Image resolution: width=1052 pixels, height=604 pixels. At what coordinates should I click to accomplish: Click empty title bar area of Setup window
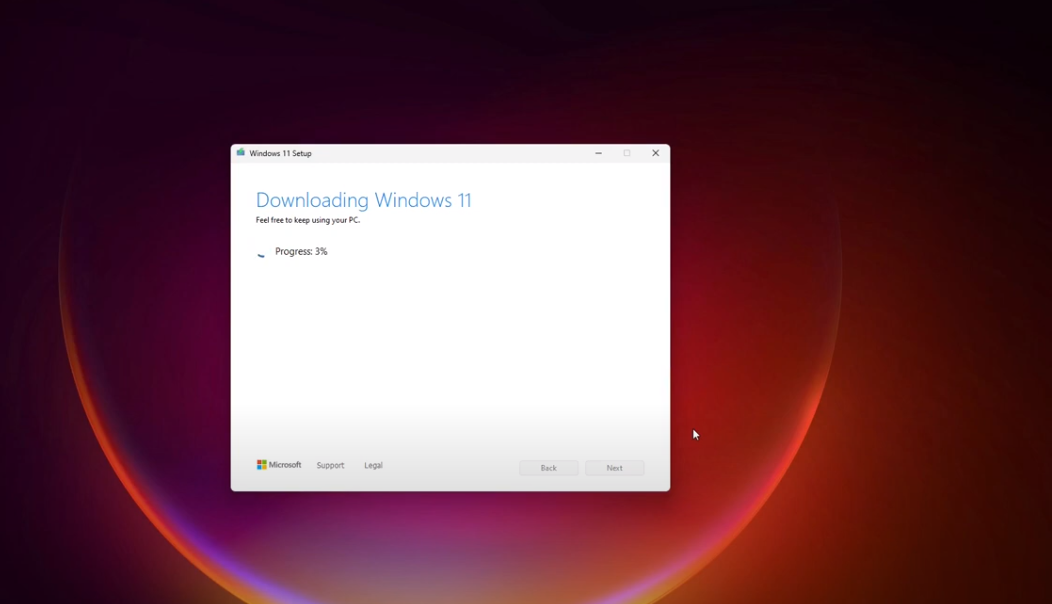tap(450, 153)
